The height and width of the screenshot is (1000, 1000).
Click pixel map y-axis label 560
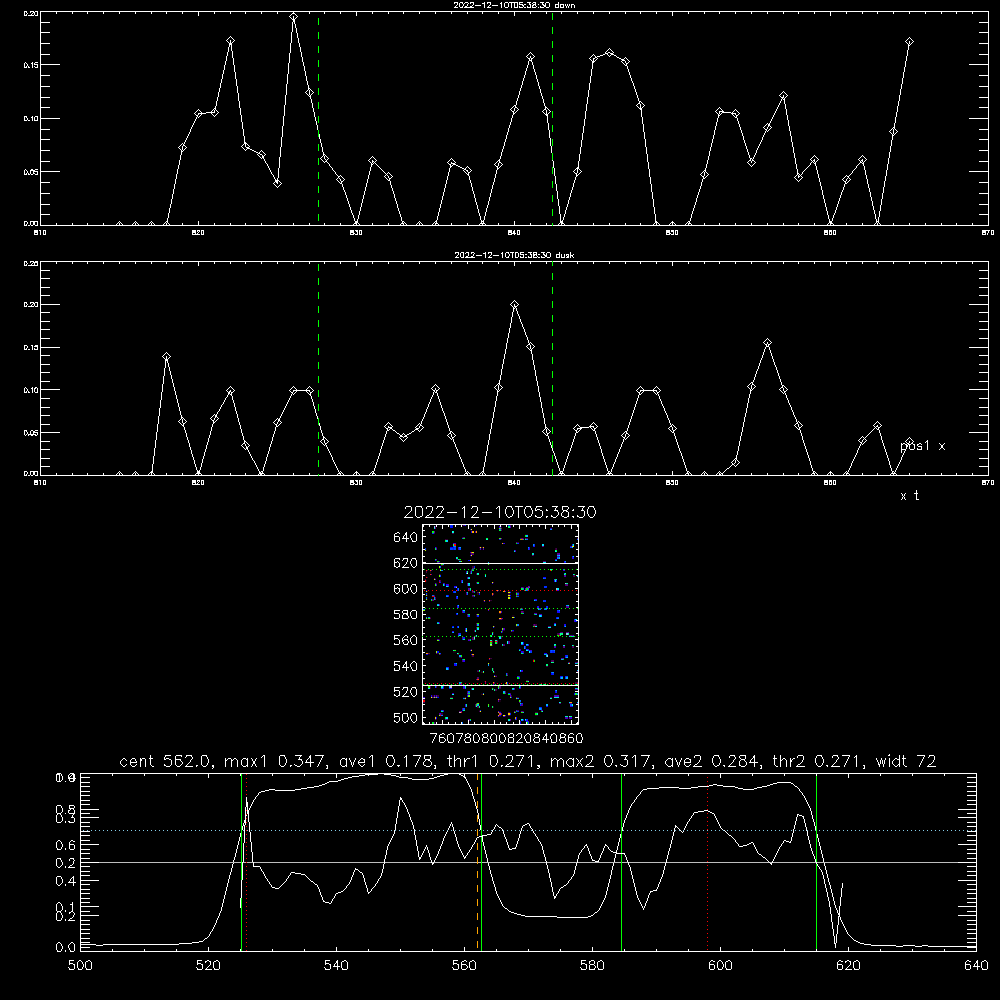406,640
